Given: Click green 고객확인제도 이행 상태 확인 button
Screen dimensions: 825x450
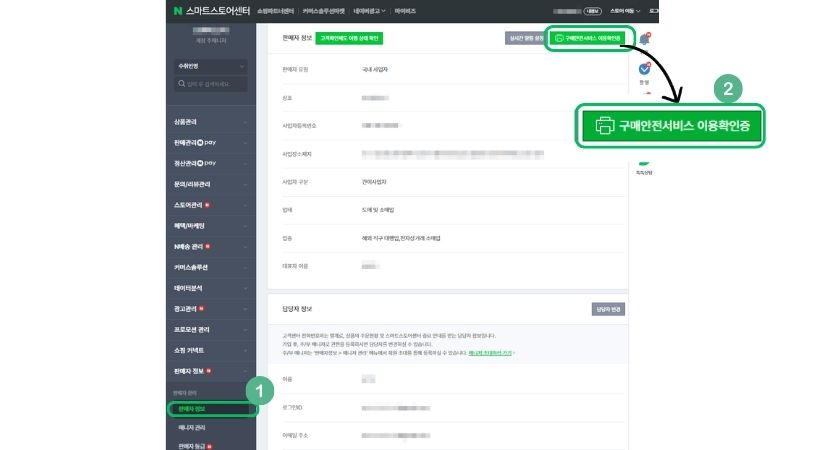Looking at the screenshot, I should [349, 38].
